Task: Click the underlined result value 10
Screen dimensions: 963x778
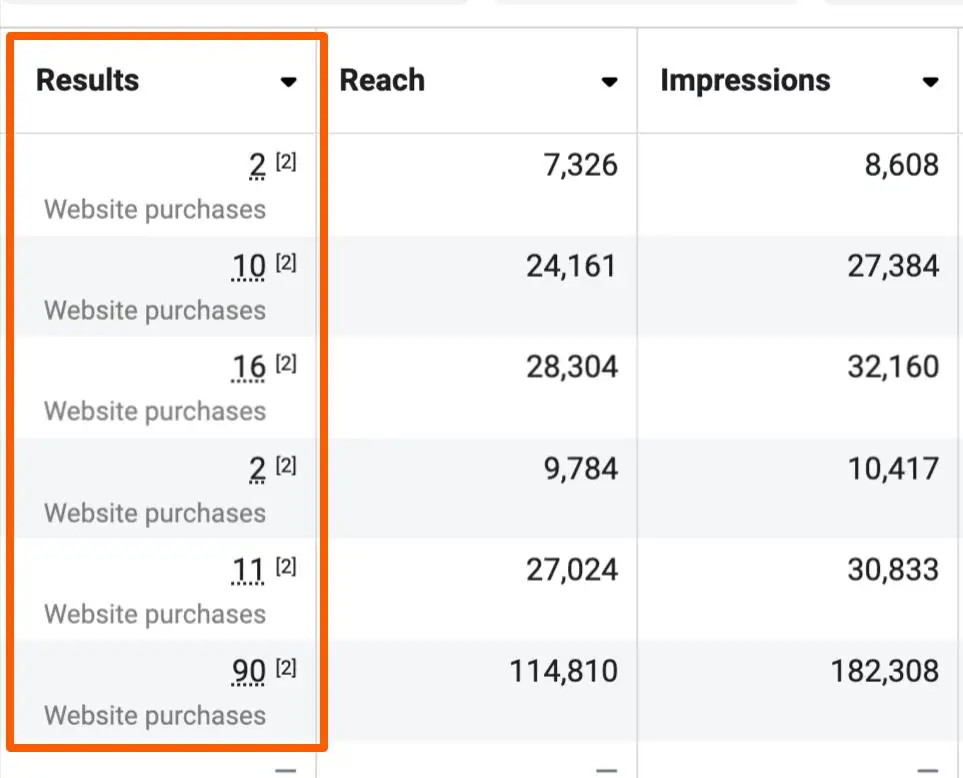Action: pyautogui.click(x=249, y=267)
